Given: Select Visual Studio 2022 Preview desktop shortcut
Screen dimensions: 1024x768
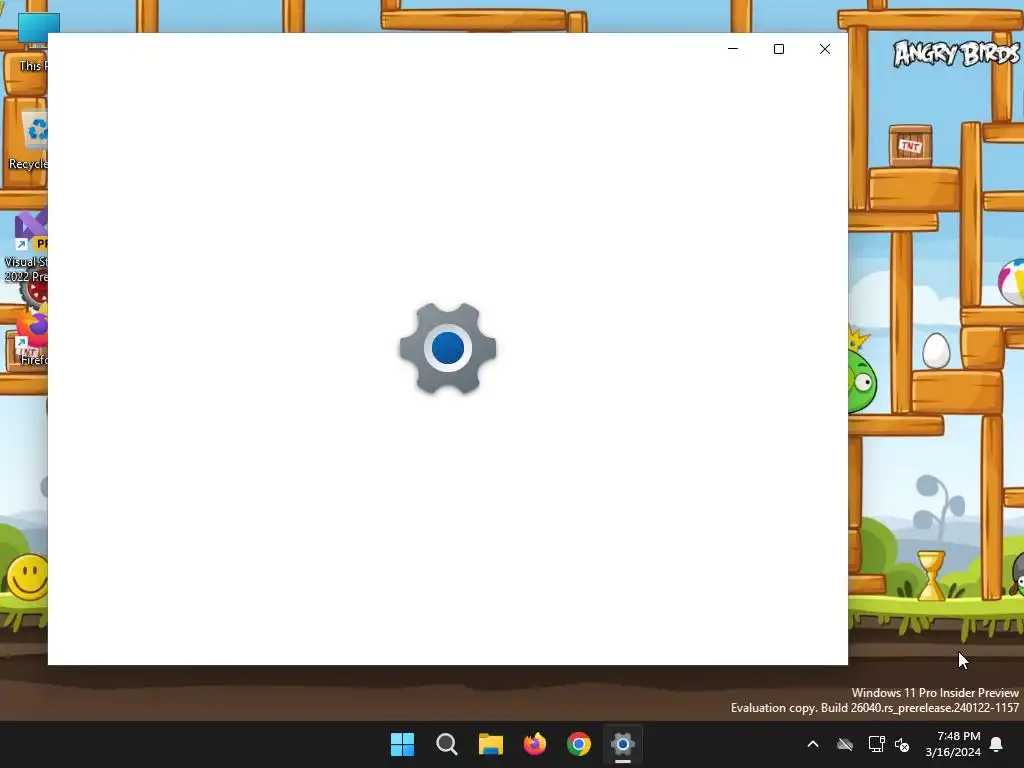Looking at the screenshot, I should pos(25,247).
